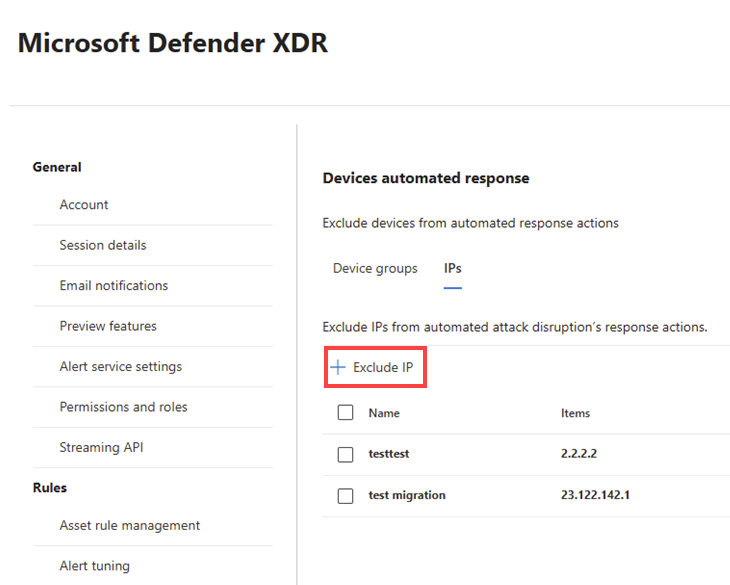Open Alert tuning under Rules
The height and width of the screenshot is (585, 730).
[95, 566]
